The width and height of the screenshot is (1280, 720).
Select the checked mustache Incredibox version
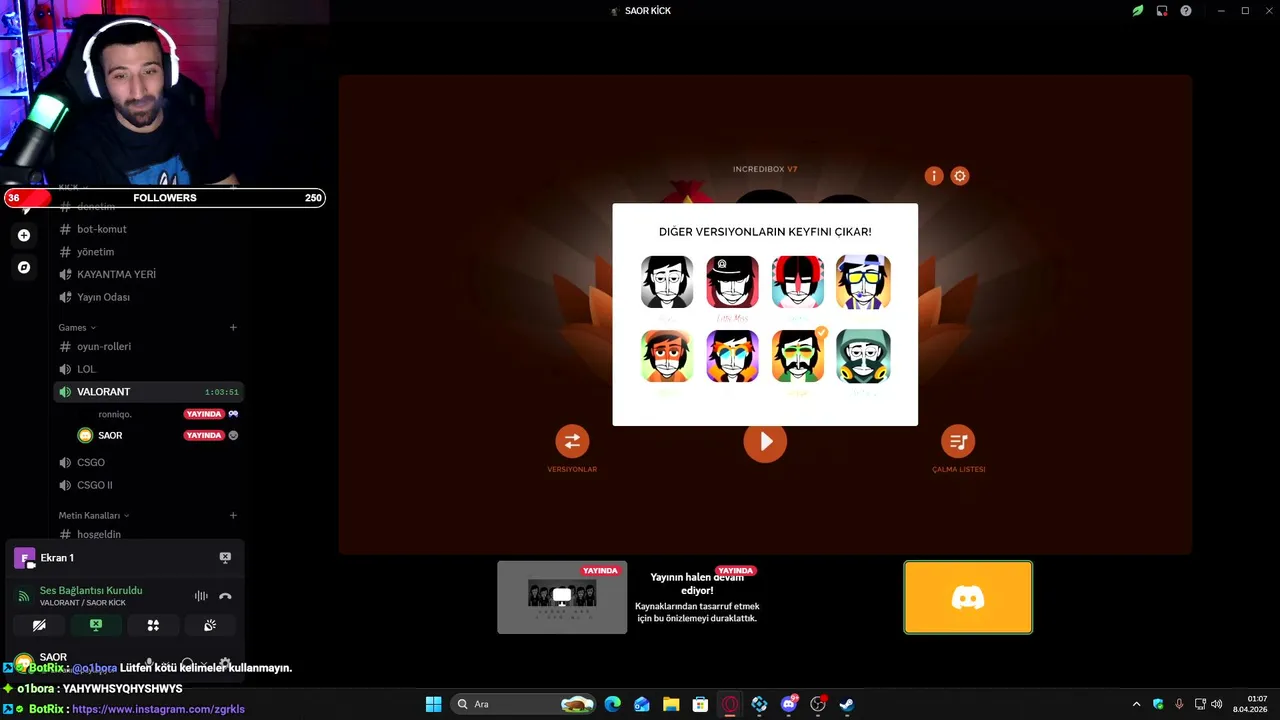pos(798,356)
